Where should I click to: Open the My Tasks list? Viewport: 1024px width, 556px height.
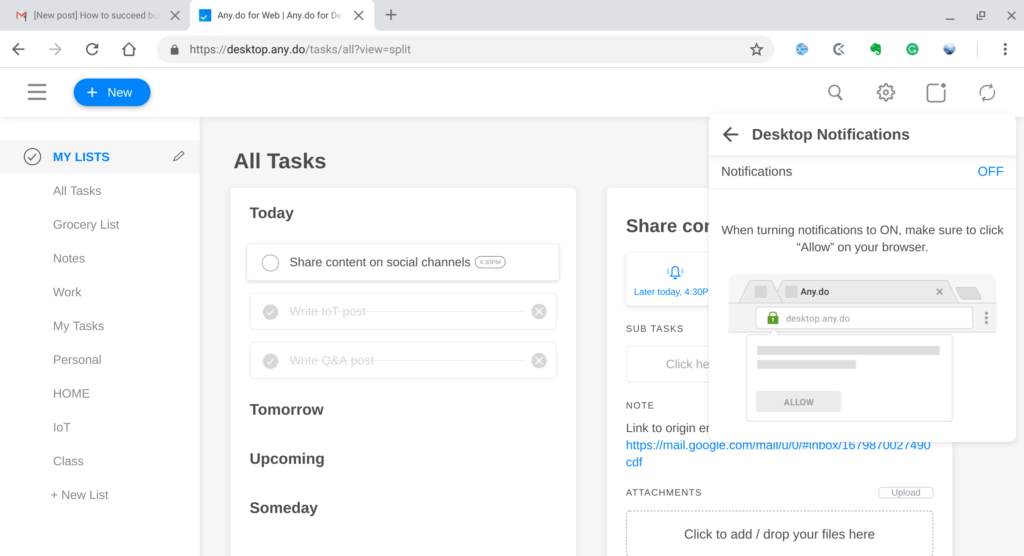click(x=78, y=326)
